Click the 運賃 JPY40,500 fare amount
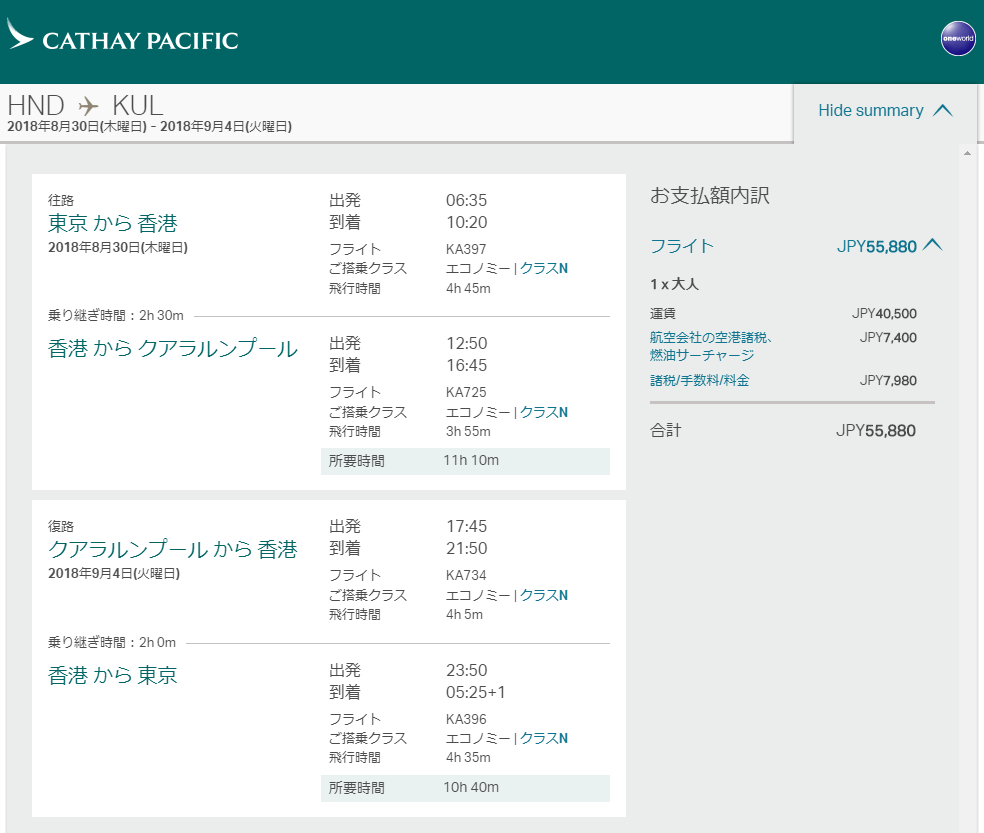The width and height of the screenshot is (984, 833). (x=884, y=313)
